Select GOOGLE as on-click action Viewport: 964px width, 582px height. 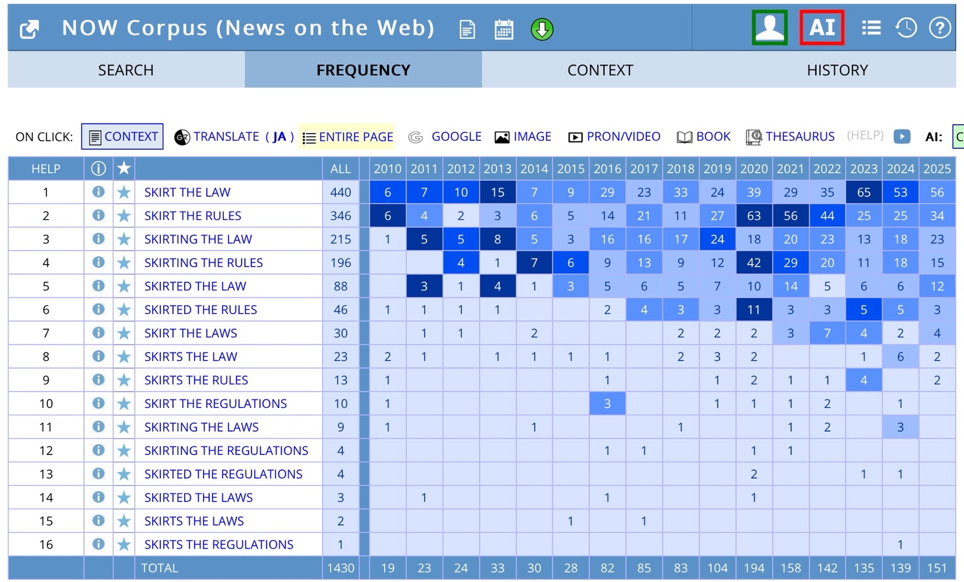point(445,136)
